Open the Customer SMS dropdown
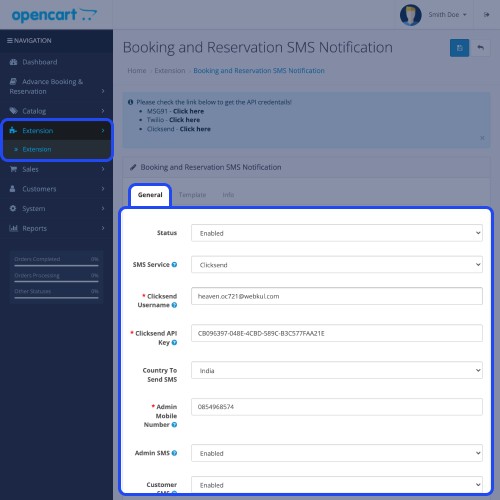Screen dimensions: 500x500 pos(337,484)
